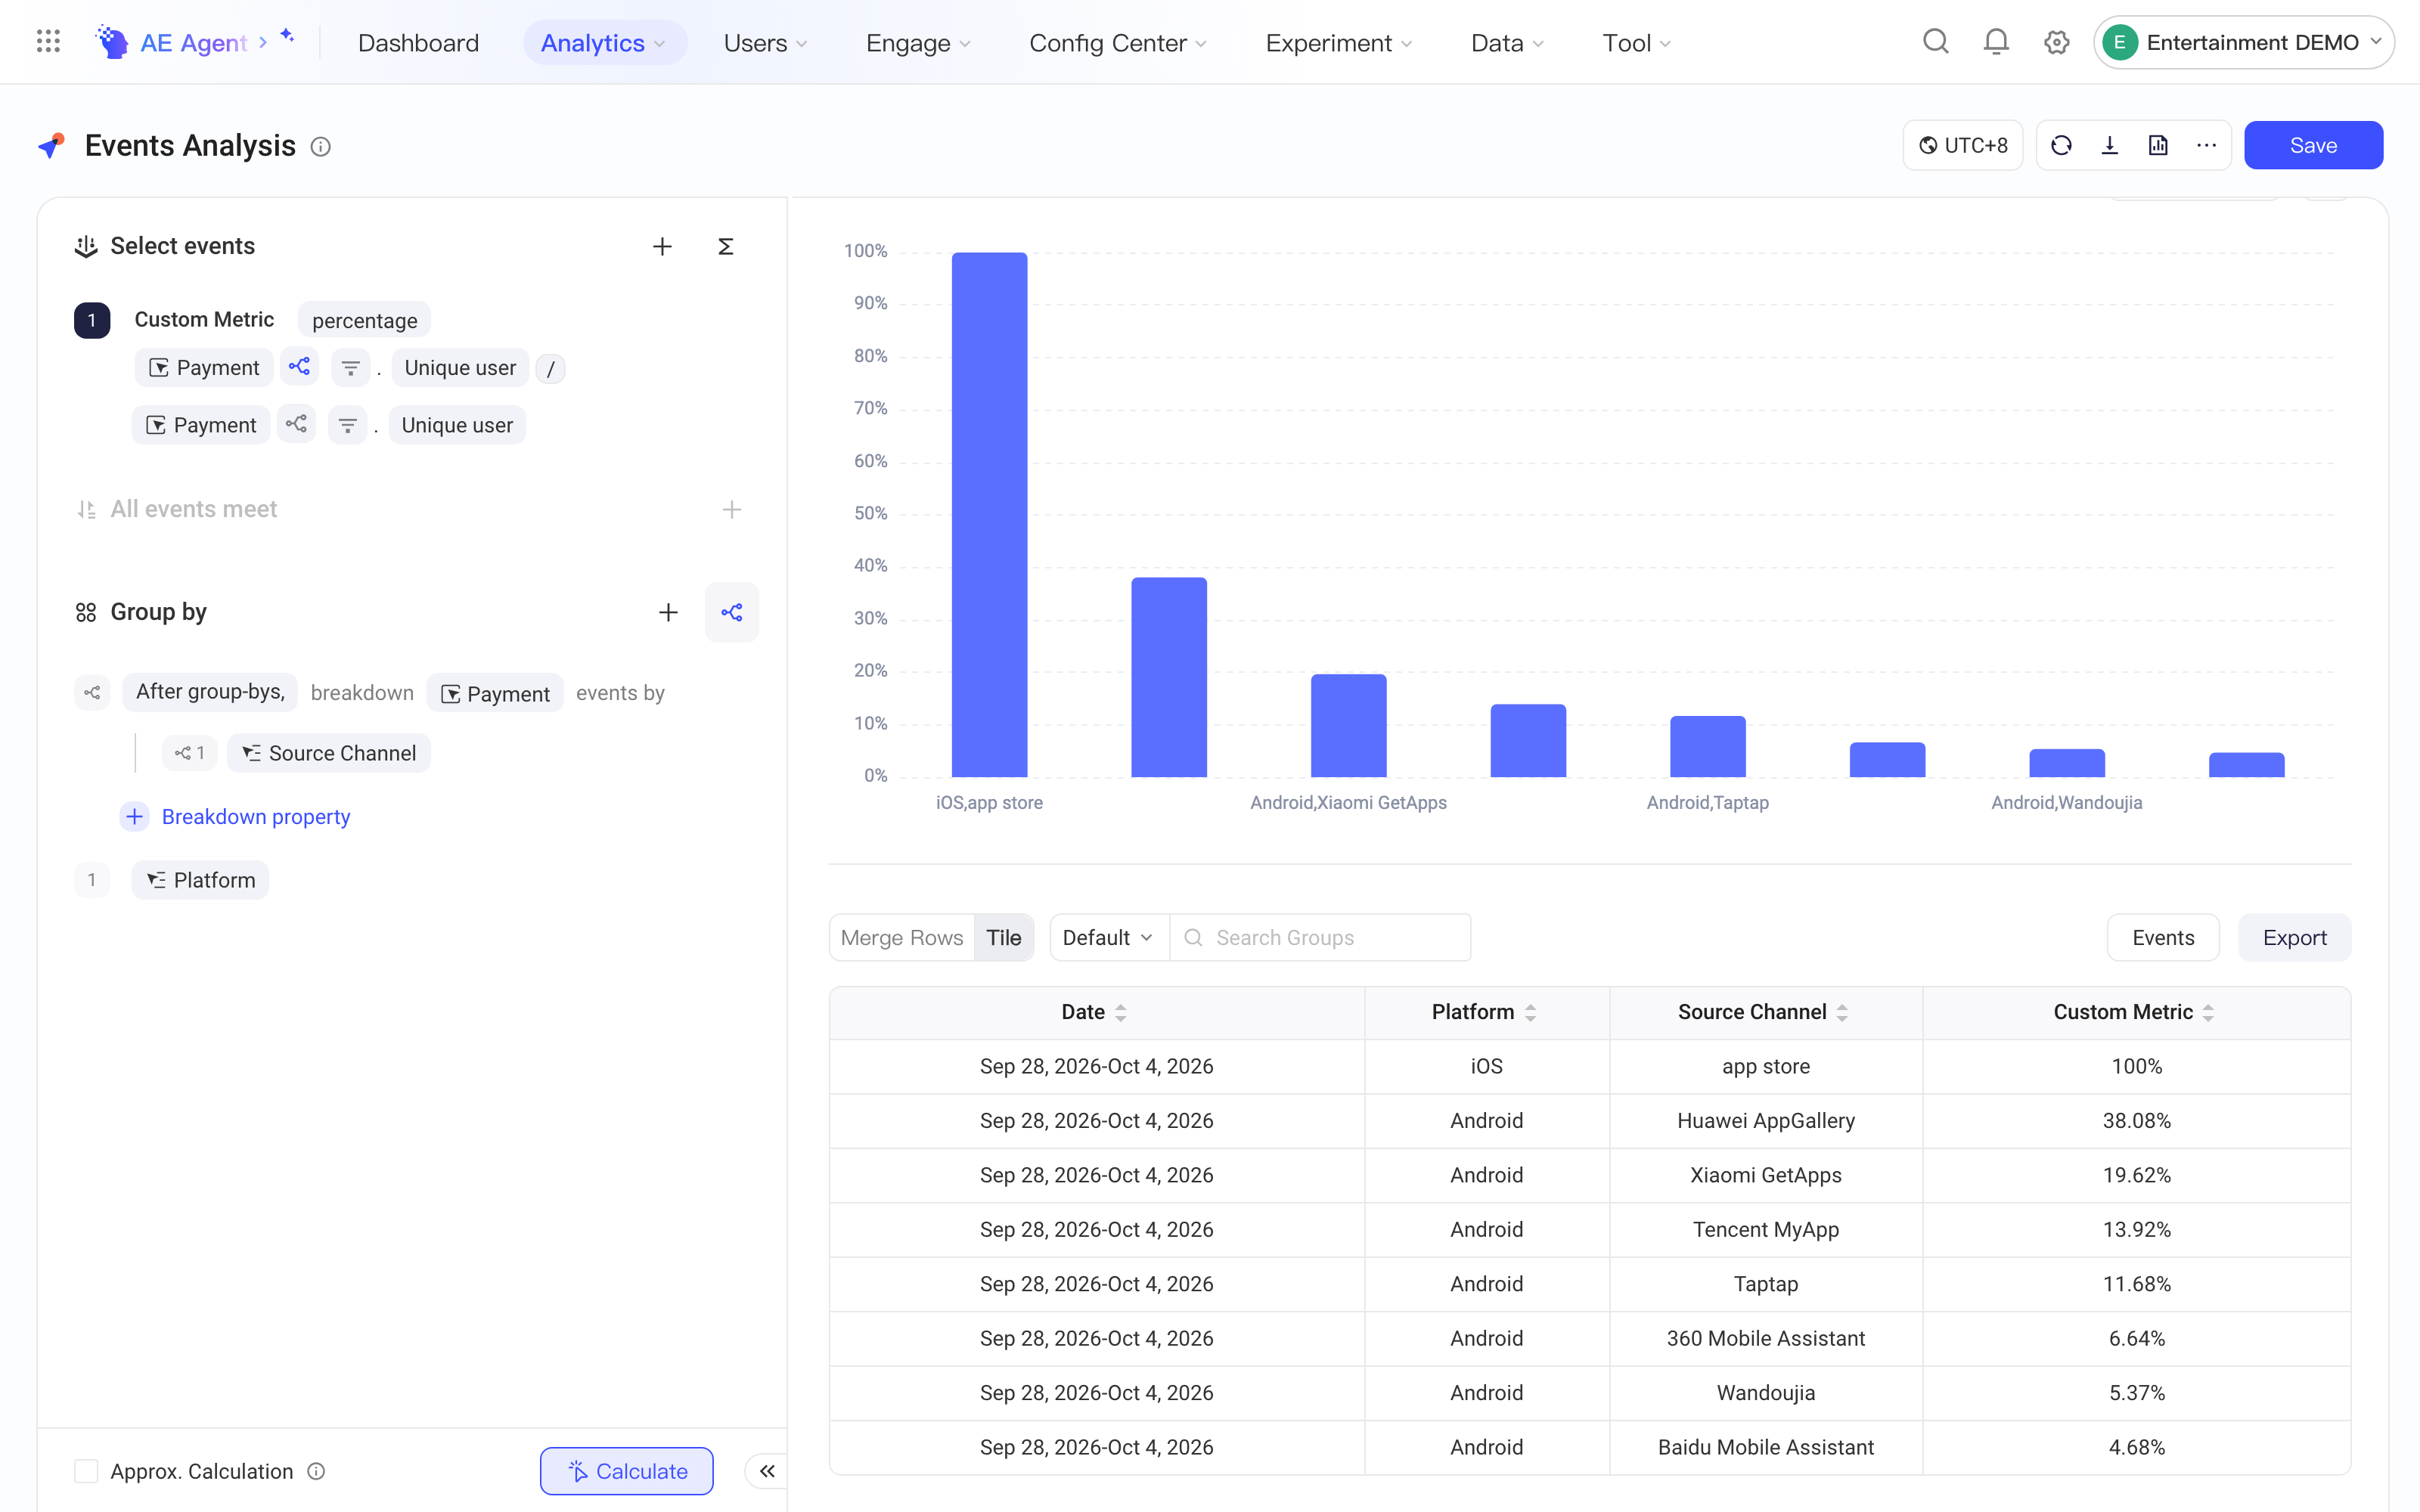
Task: Collapse the left panel with double-arrow
Action: click(x=767, y=1470)
